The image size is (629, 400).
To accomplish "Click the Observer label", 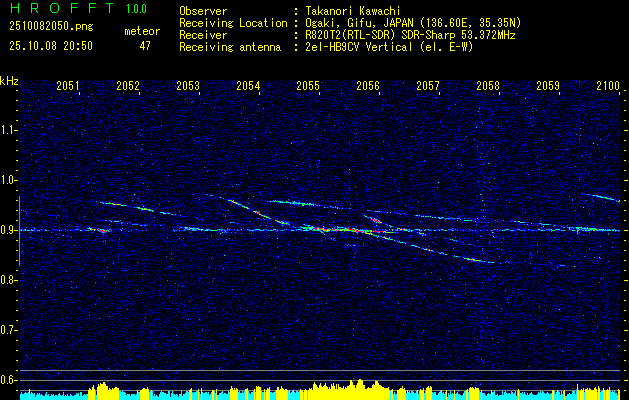I will 203,11.
